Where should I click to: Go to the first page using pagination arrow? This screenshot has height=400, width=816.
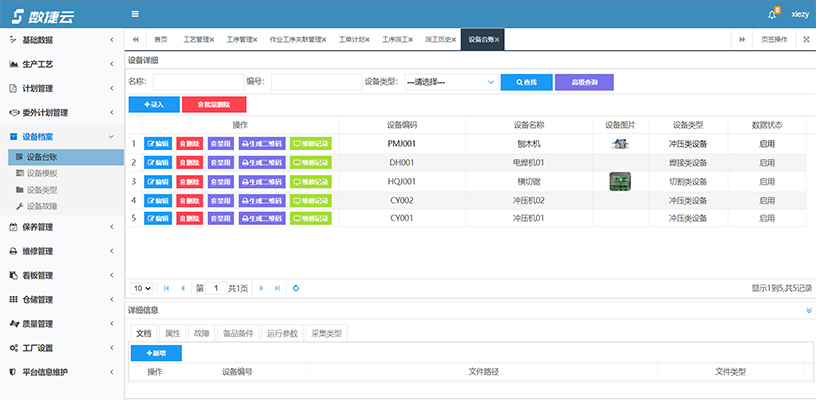coord(166,288)
